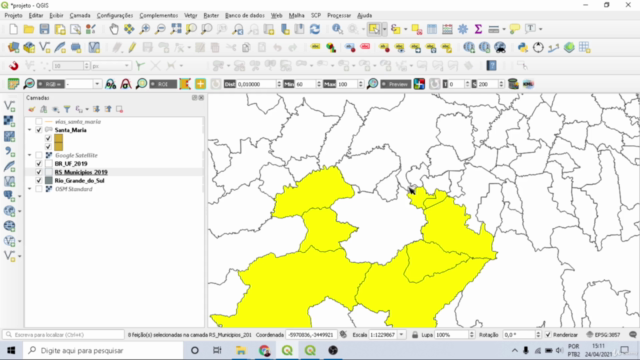Open the Python Console
The width and height of the screenshot is (640, 360).
(x=522, y=47)
